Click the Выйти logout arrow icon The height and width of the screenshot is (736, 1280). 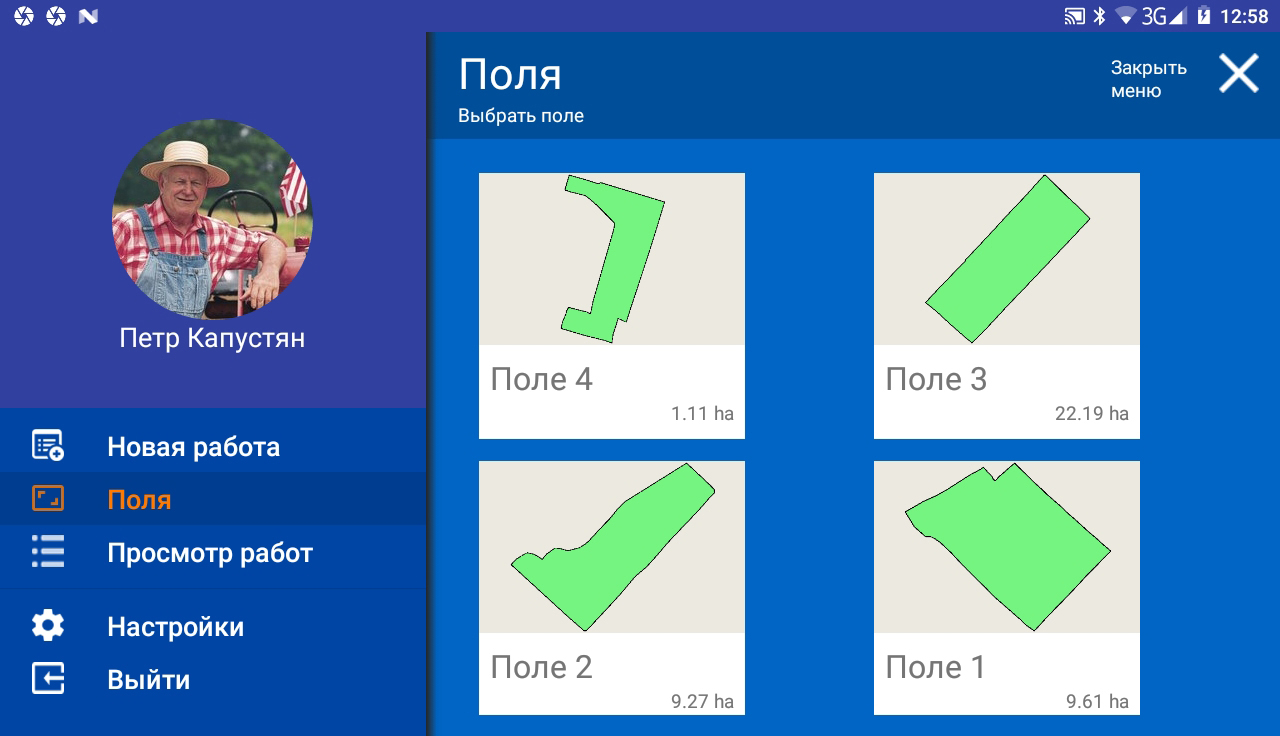pyautogui.click(x=48, y=679)
